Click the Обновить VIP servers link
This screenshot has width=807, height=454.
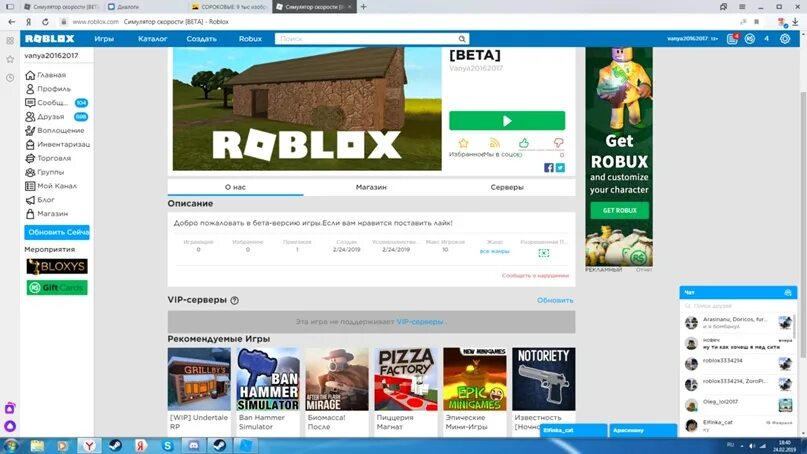(x=555, y=301)
